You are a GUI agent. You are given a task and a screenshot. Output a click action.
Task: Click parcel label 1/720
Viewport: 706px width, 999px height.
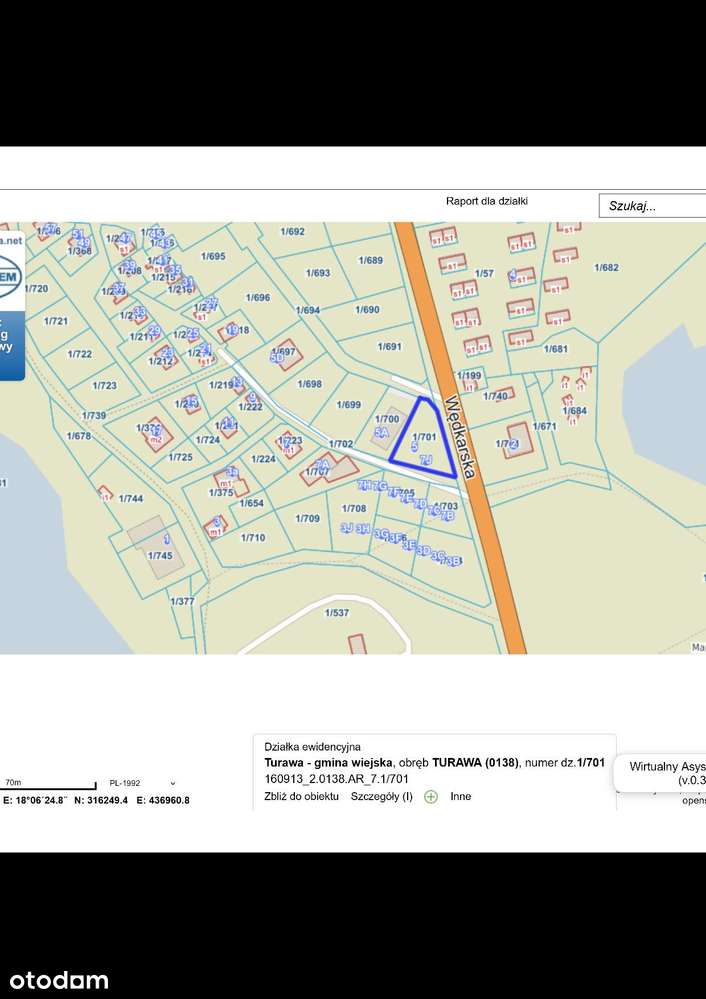[x=36, y=289]
